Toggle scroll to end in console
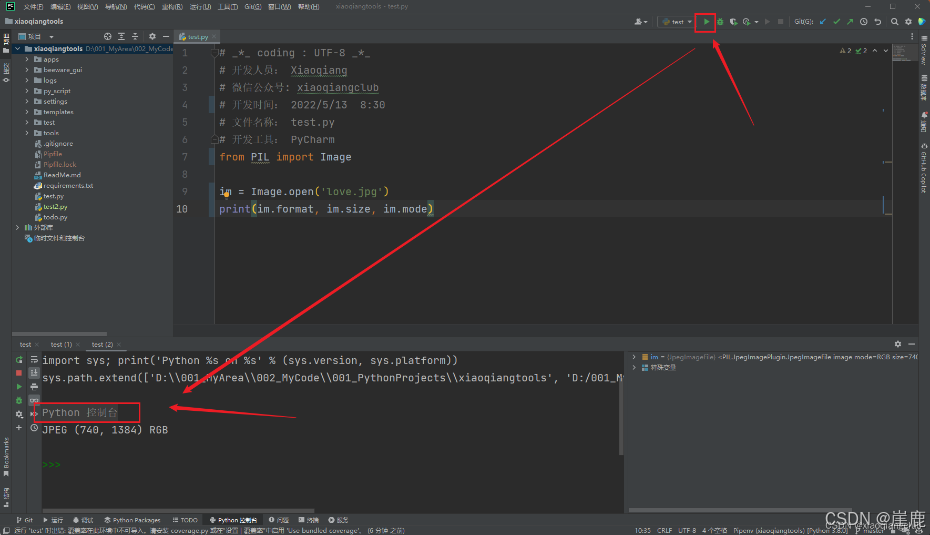The width and height of the screenshot is (930, 535). (x=34, y=373)
